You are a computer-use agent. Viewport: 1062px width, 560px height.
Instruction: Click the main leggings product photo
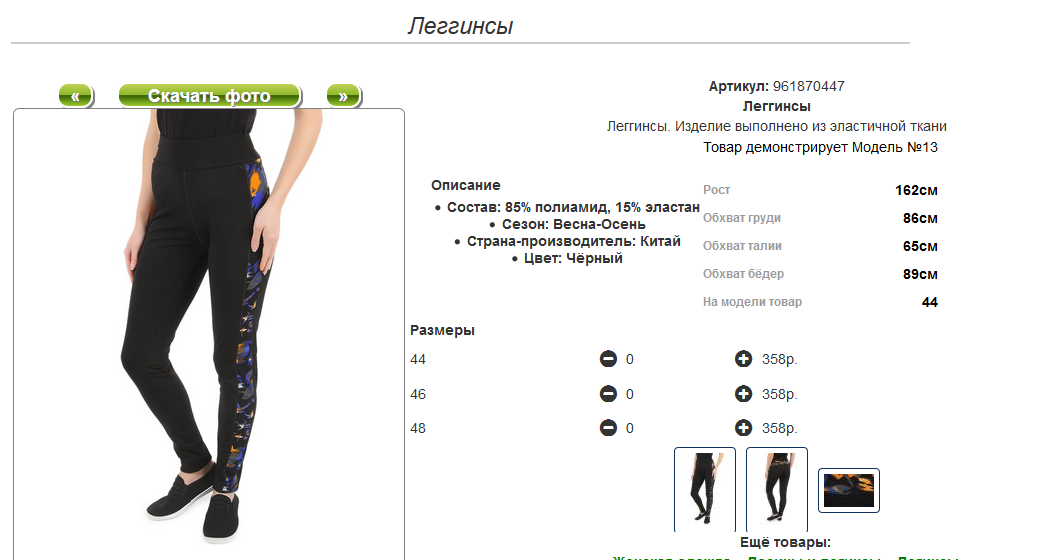pyautogui.click(x=209, y=334)
